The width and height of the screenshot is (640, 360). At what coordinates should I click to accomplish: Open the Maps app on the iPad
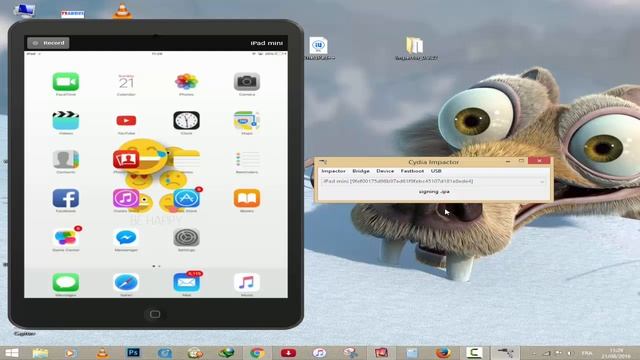coord(247,121)
